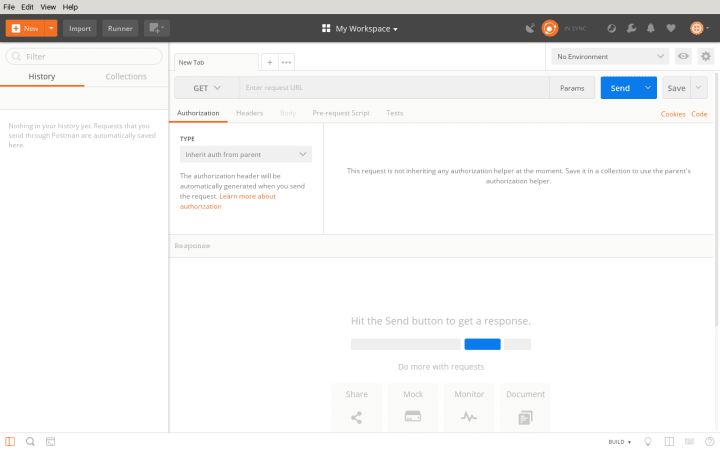Image resolution: width=720 pixels, height=450 pixels.
Task: Click the Share card
Action: (x=356, y=407)
